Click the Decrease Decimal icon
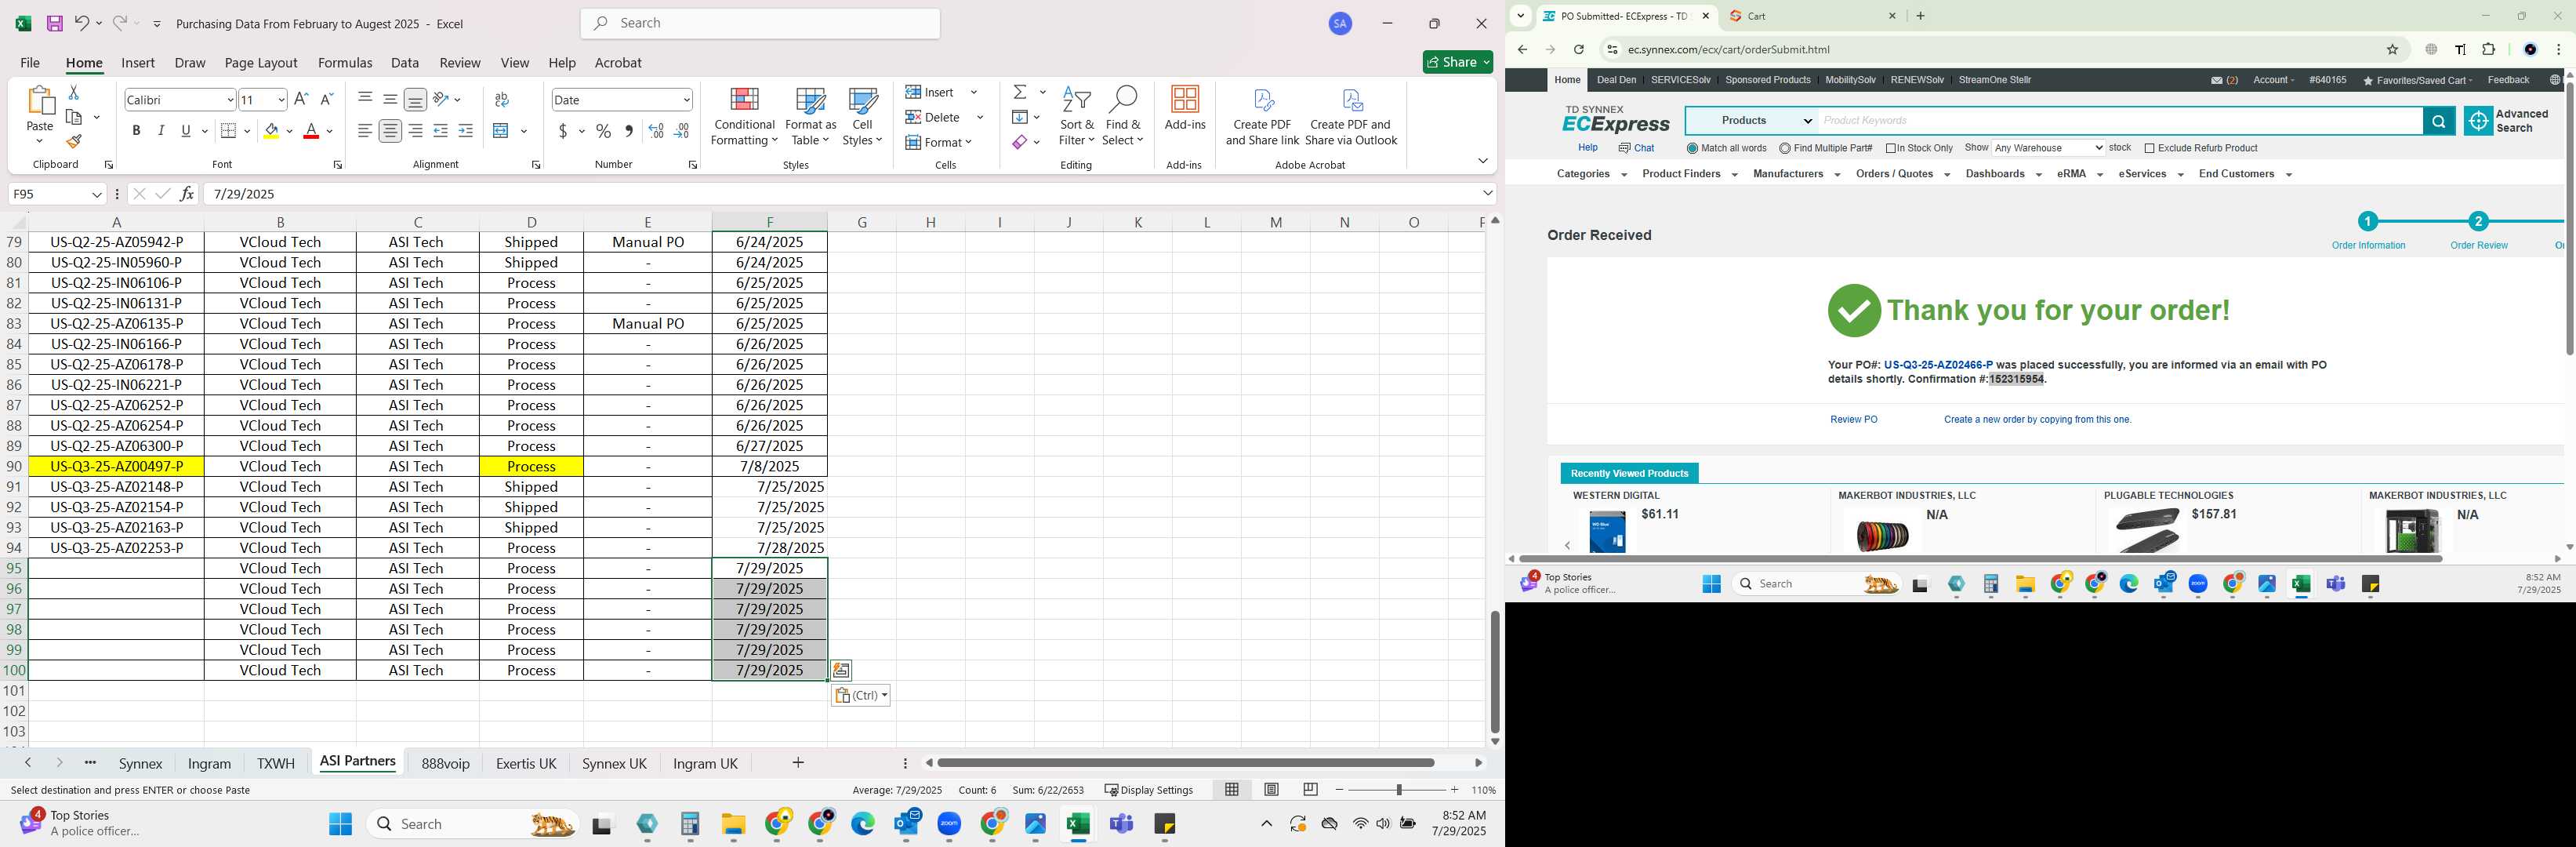This screenshot has width=2576, height=847. [x=681, y=131]
